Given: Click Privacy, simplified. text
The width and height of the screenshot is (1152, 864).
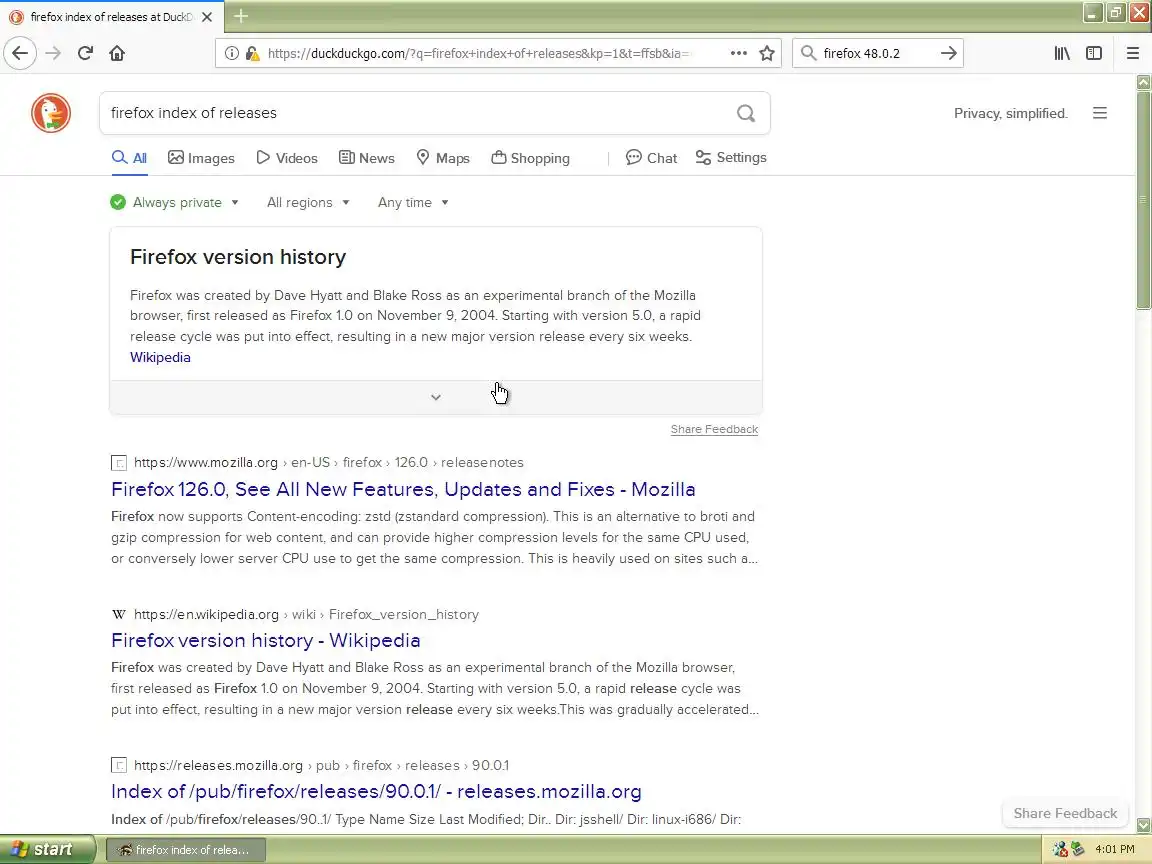Looking at the screenshot, I should [x=1011, y=113].
